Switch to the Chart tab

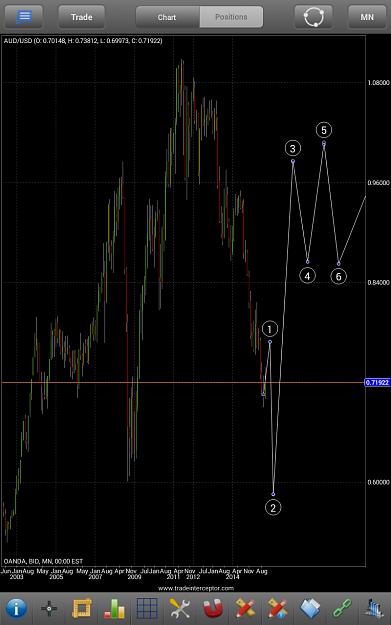point(167,17)
